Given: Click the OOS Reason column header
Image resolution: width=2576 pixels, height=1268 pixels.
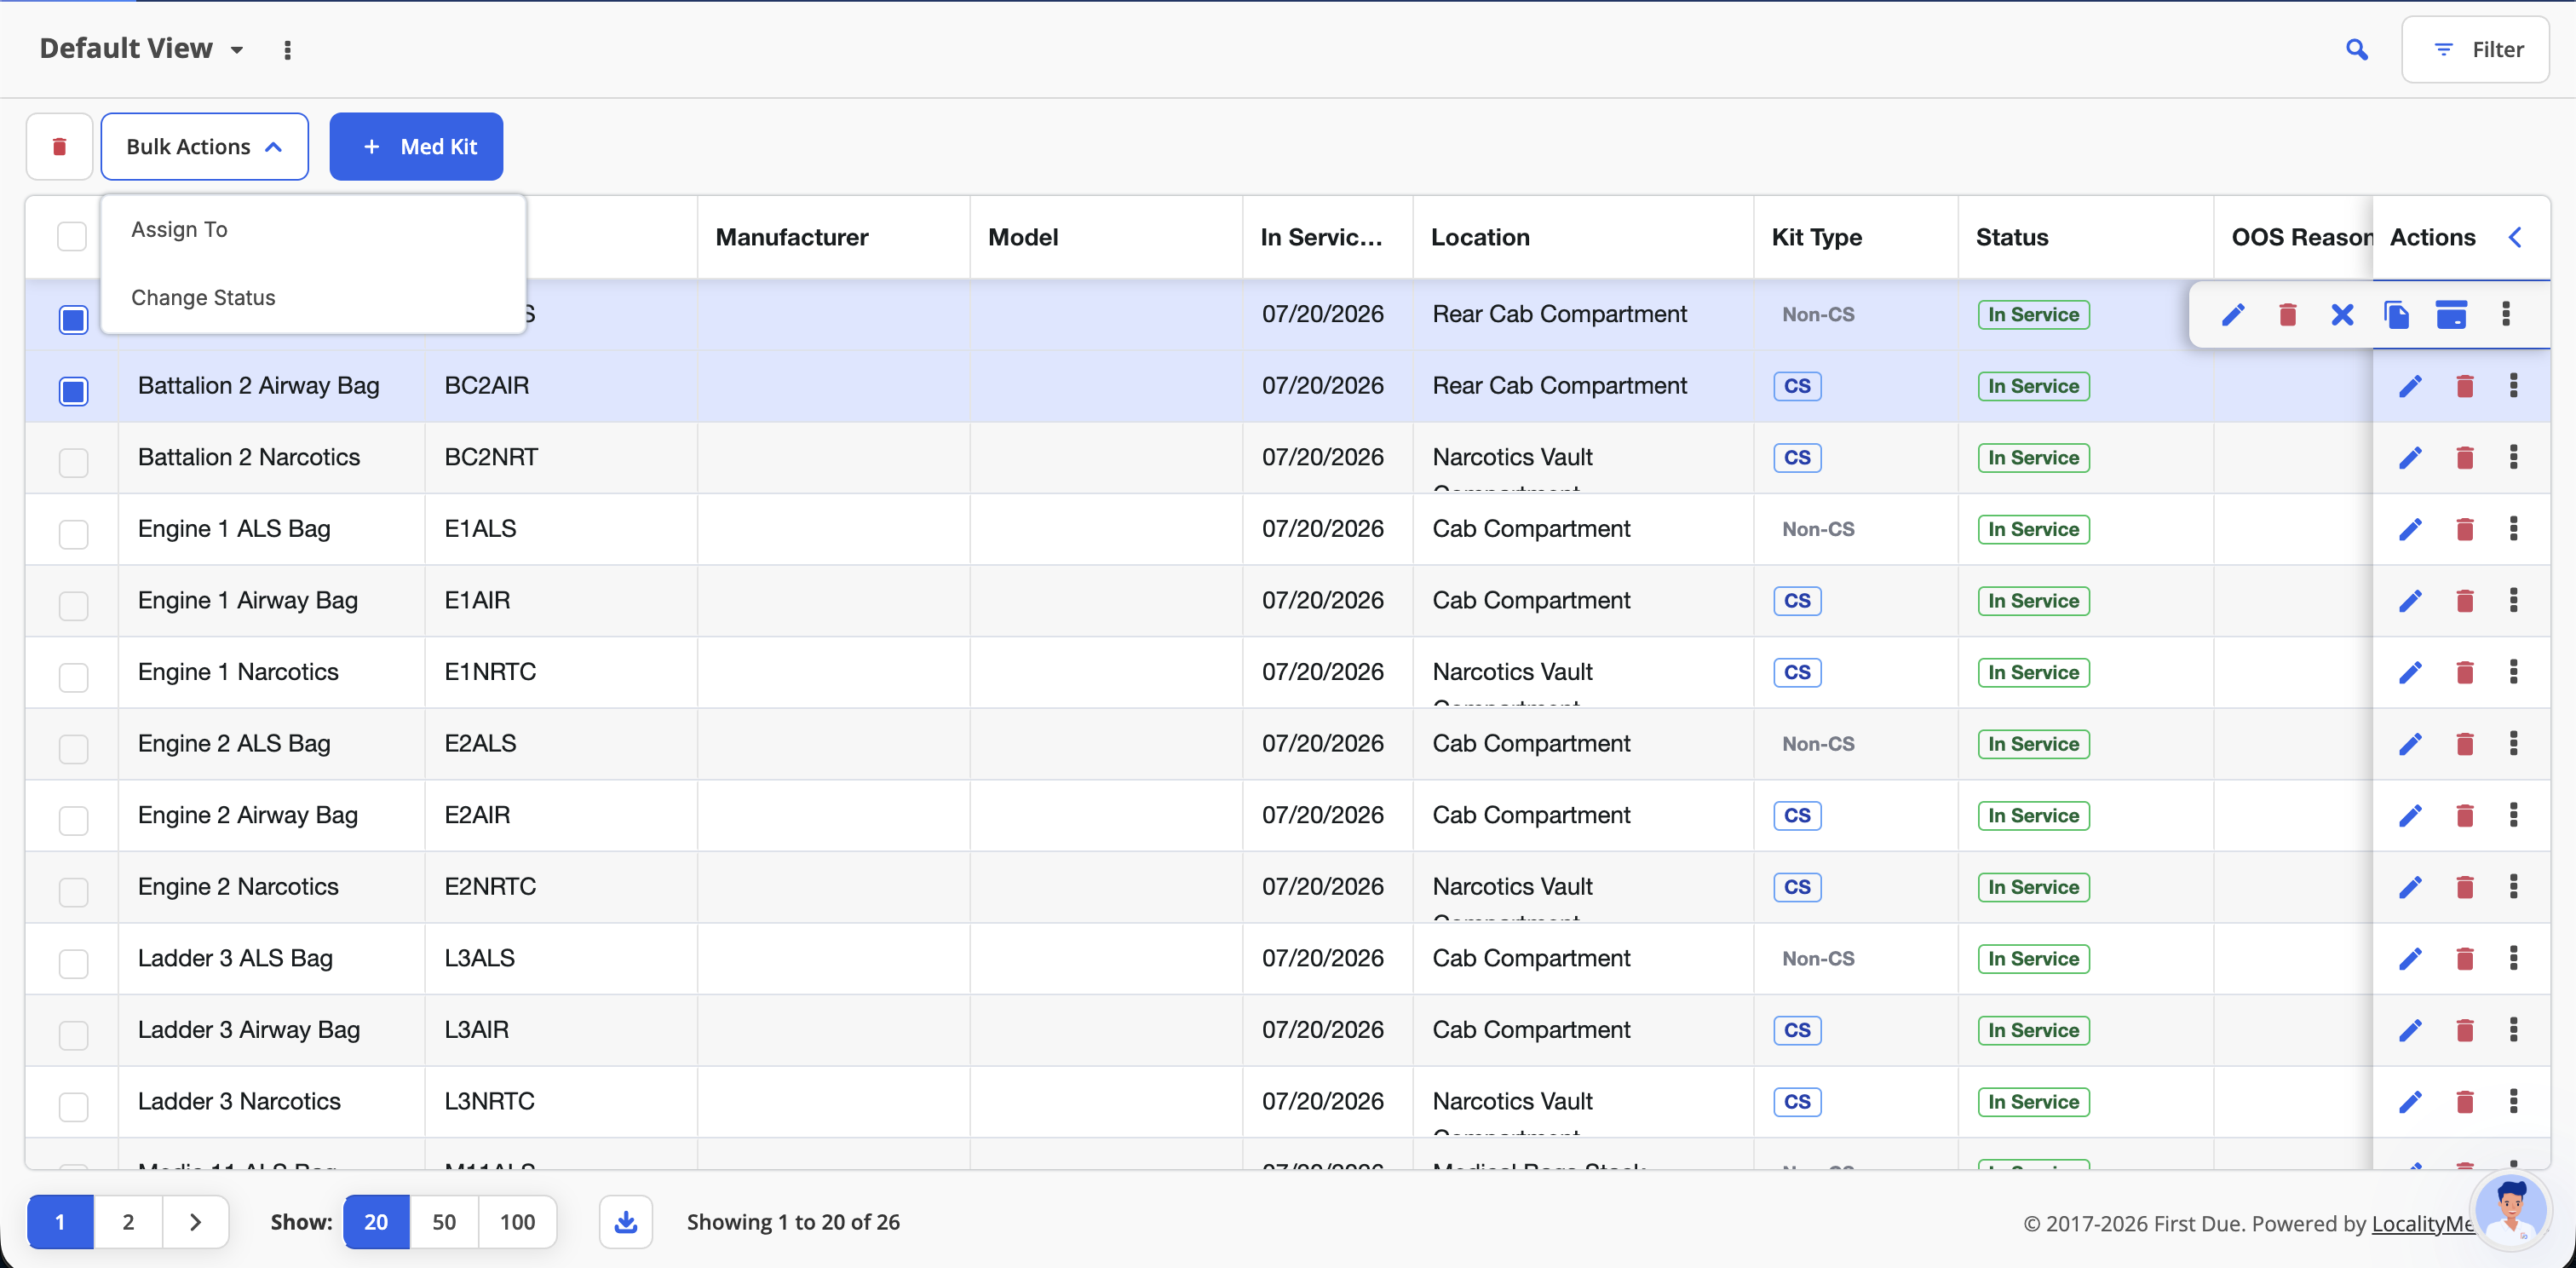Looking at the screenshot, I should 2302,237.
